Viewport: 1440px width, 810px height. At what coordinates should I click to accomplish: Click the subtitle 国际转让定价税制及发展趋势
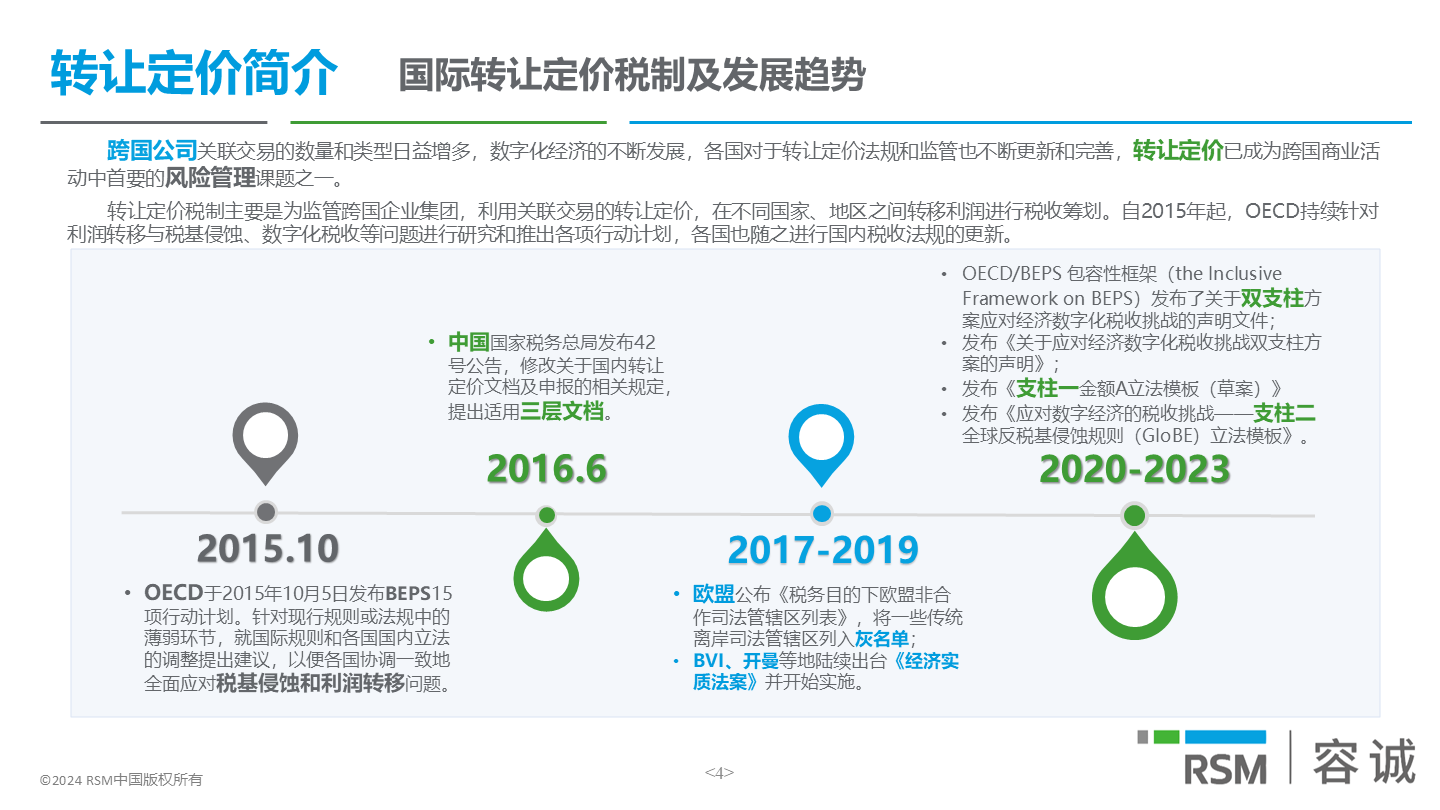pos(631,75)
